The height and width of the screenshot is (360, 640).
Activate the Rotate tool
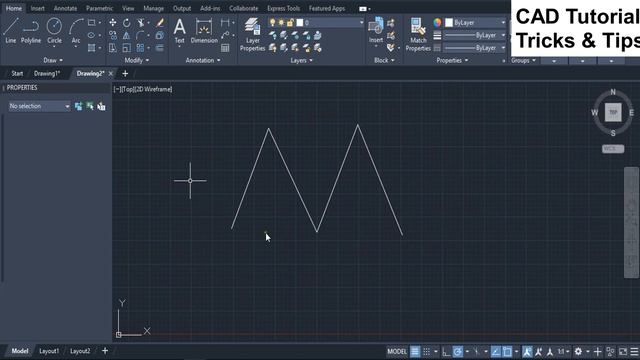coord(127,22)
